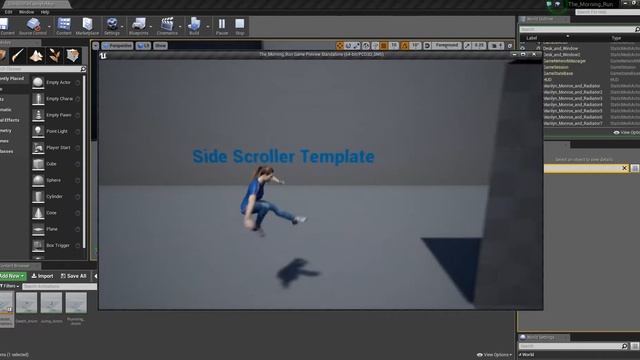Open the Recently Placed category
This screenshot has width=640, height=360.
click(x=14, y=78)
